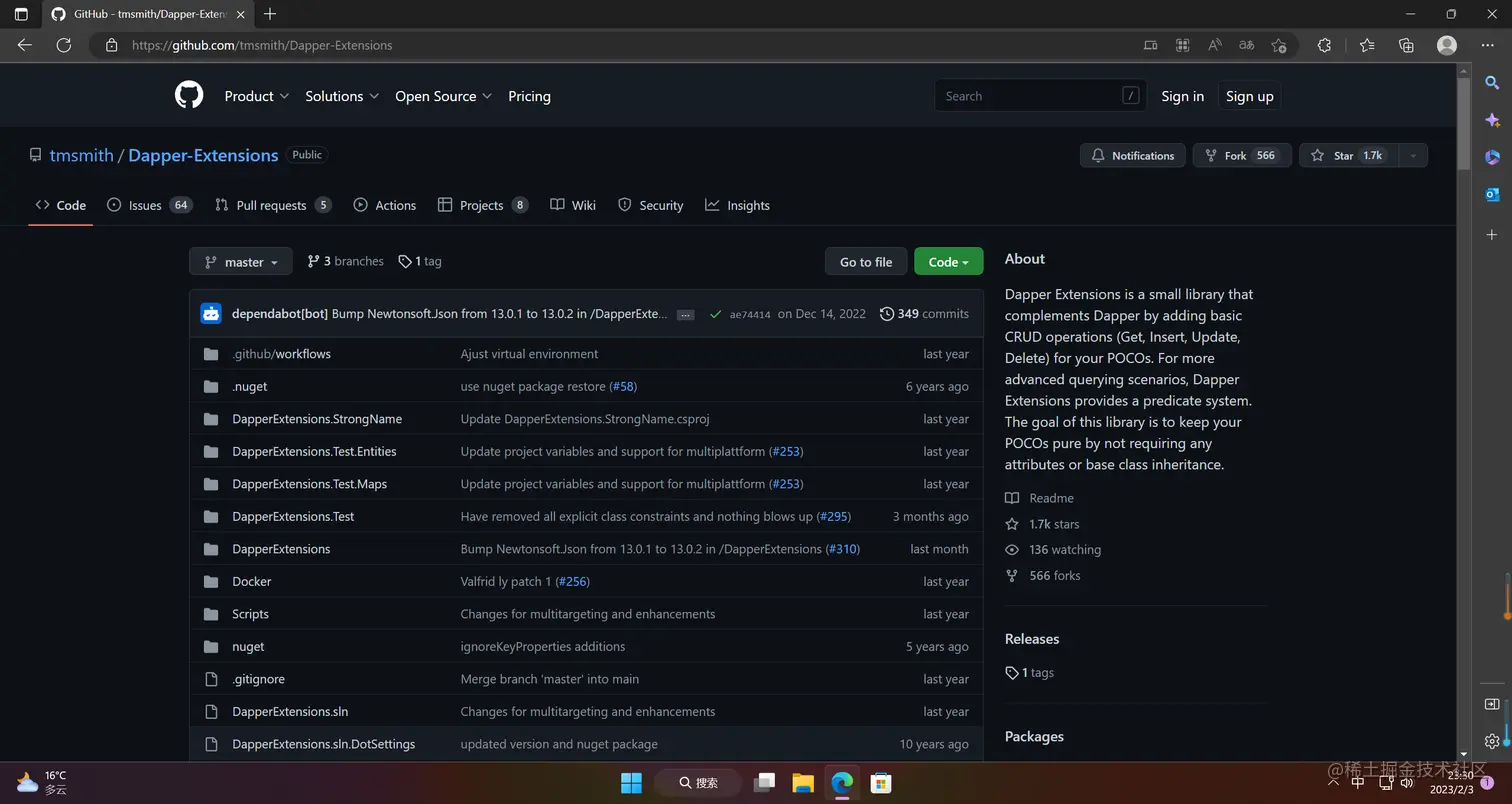Screen dimensions: 1512x804
Task: Click the dependabot avatar icon
Action: tap(211, 313)
